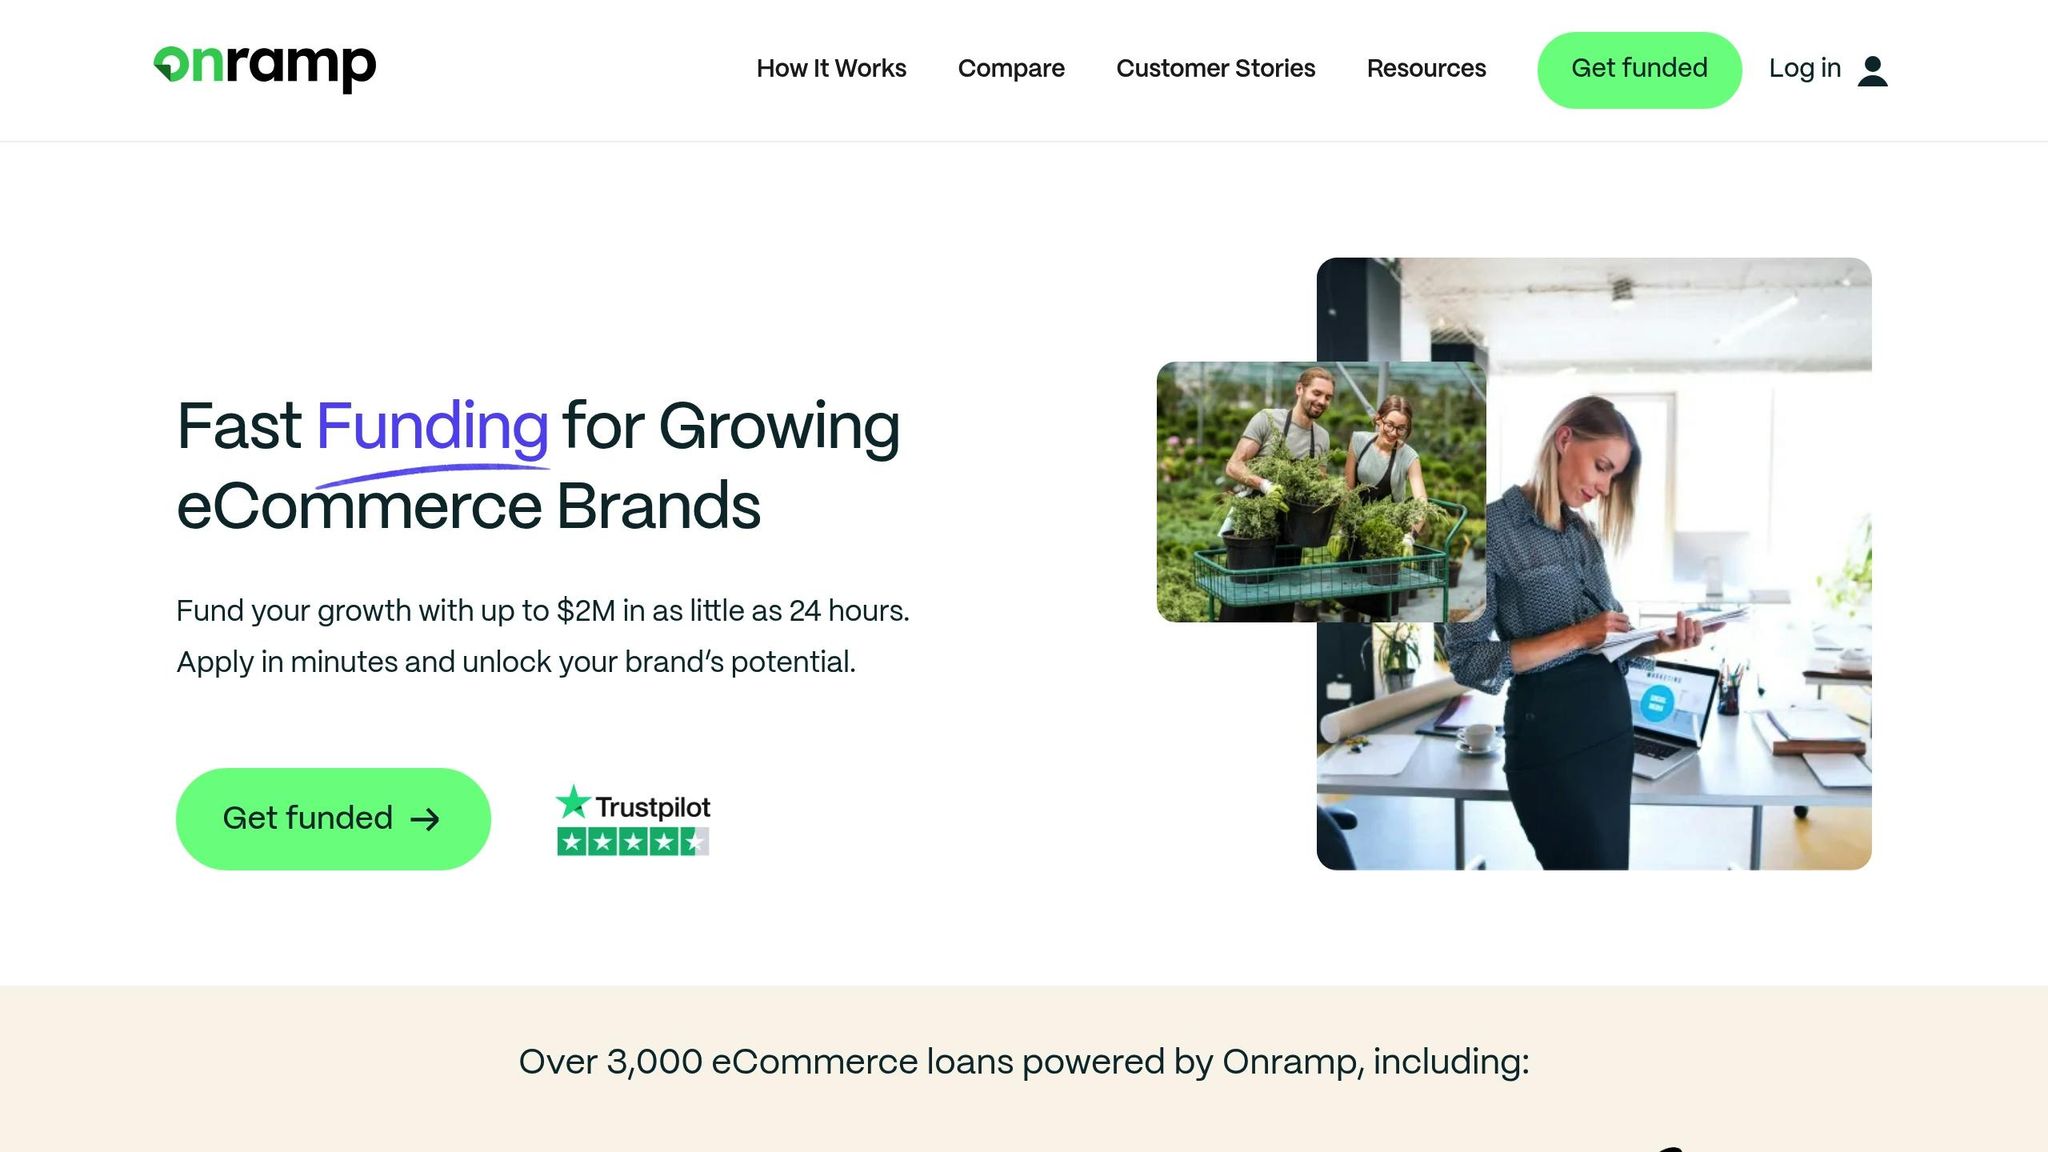Click Get funded button in navigation header
This screenshot has width=2048, height=1152.
pos(1639,70)
